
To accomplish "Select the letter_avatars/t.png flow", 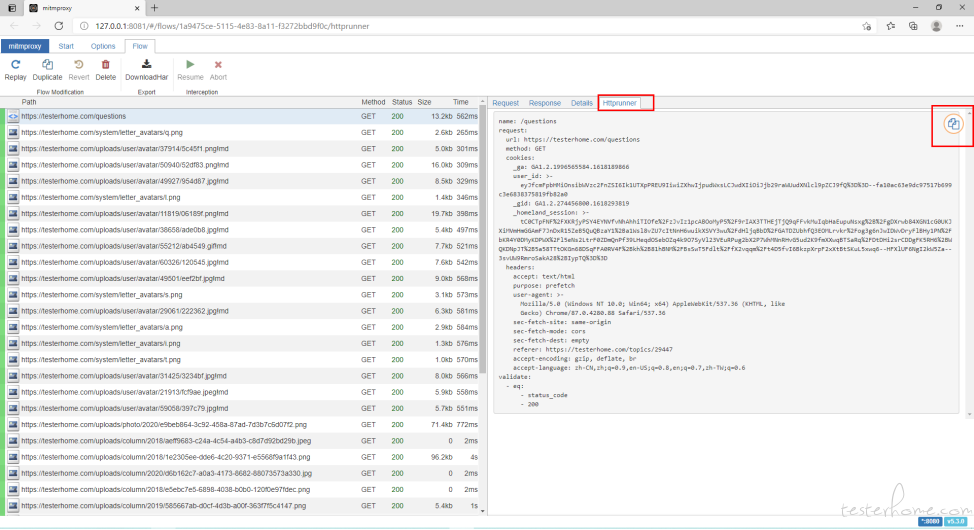I will coord(242,359).
